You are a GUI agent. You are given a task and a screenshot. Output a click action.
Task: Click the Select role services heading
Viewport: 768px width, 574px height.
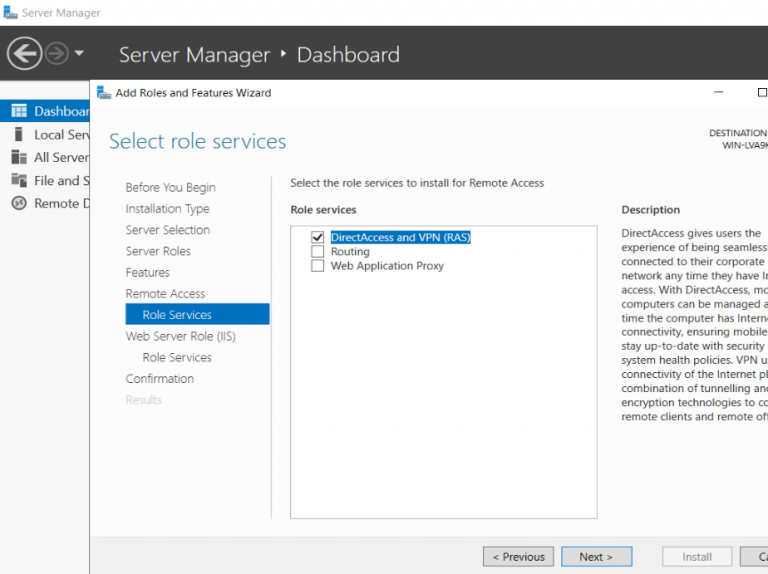(x=197, y=142)
